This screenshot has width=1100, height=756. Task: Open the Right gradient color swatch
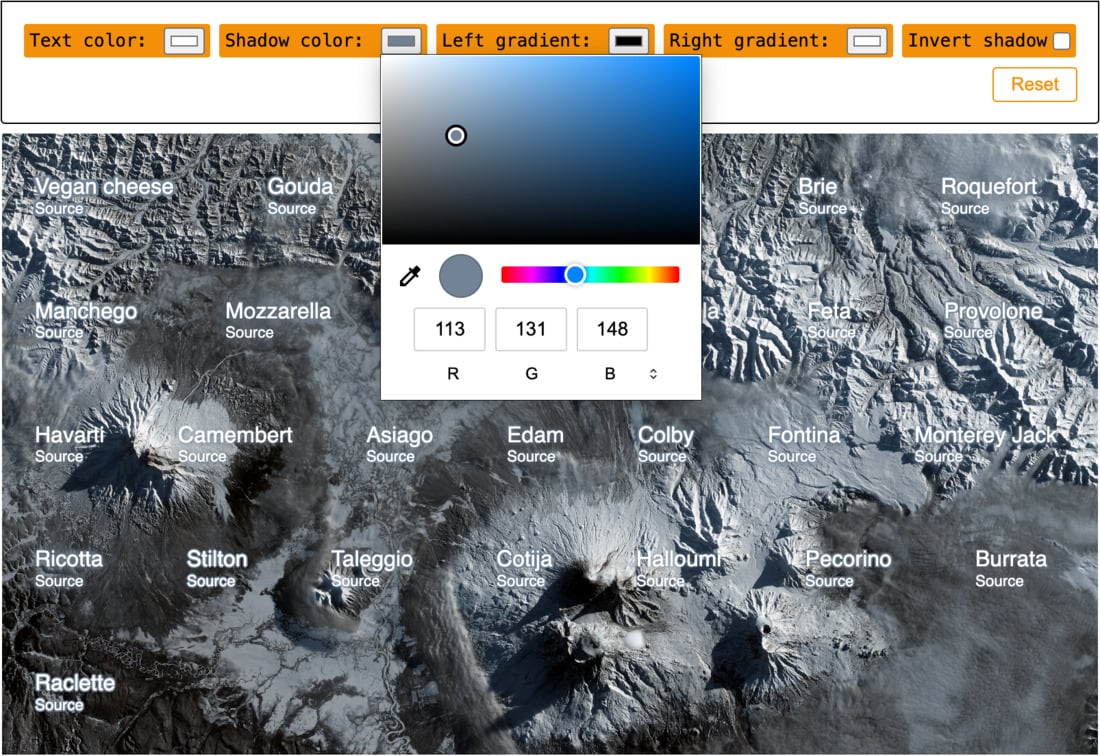(x=865, y=41)
